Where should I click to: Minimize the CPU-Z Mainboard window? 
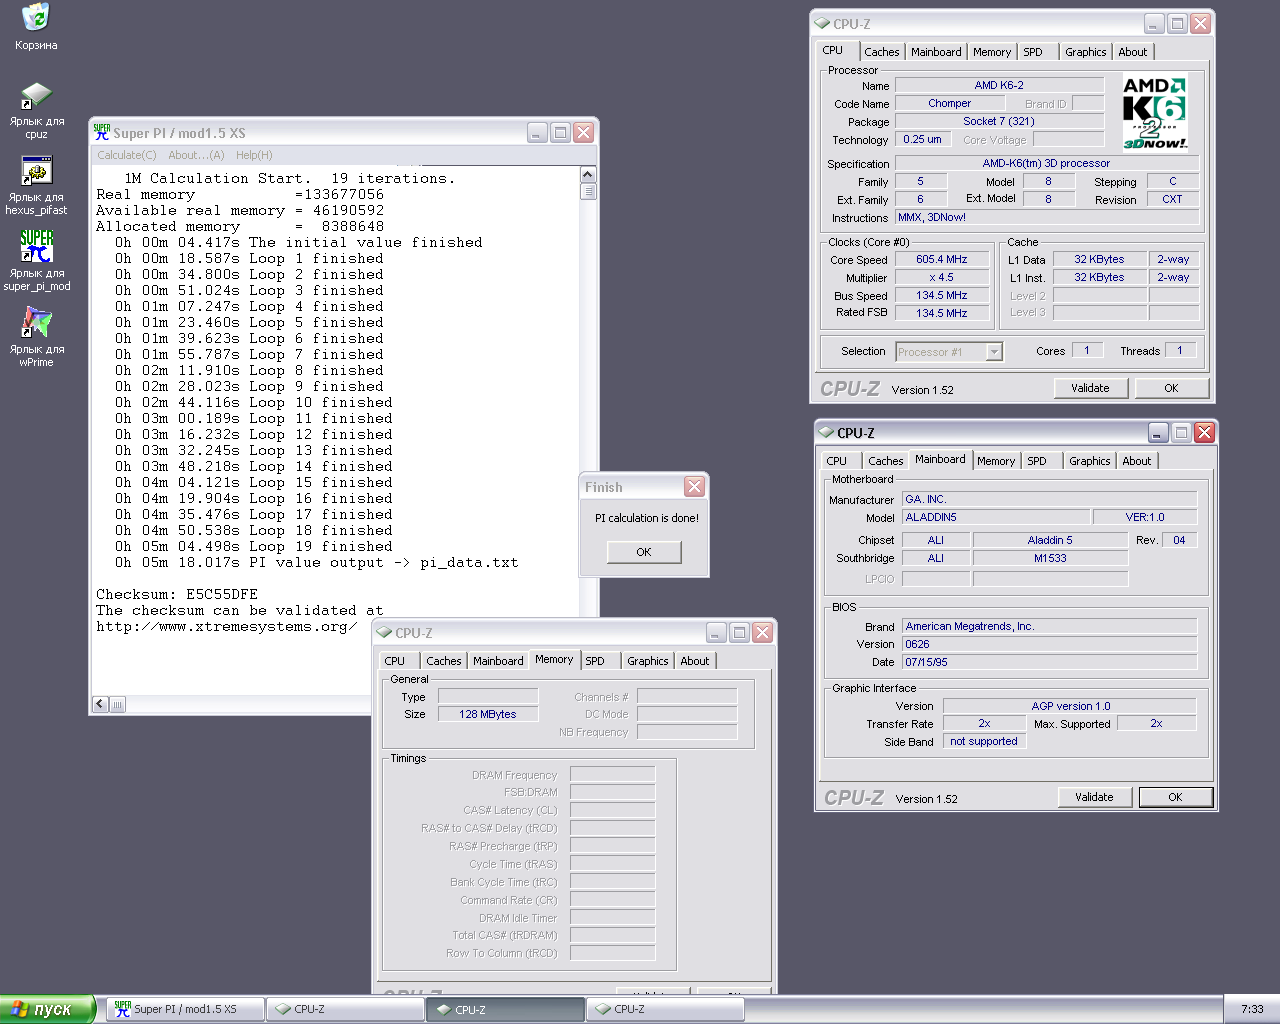click(1158, 432)
